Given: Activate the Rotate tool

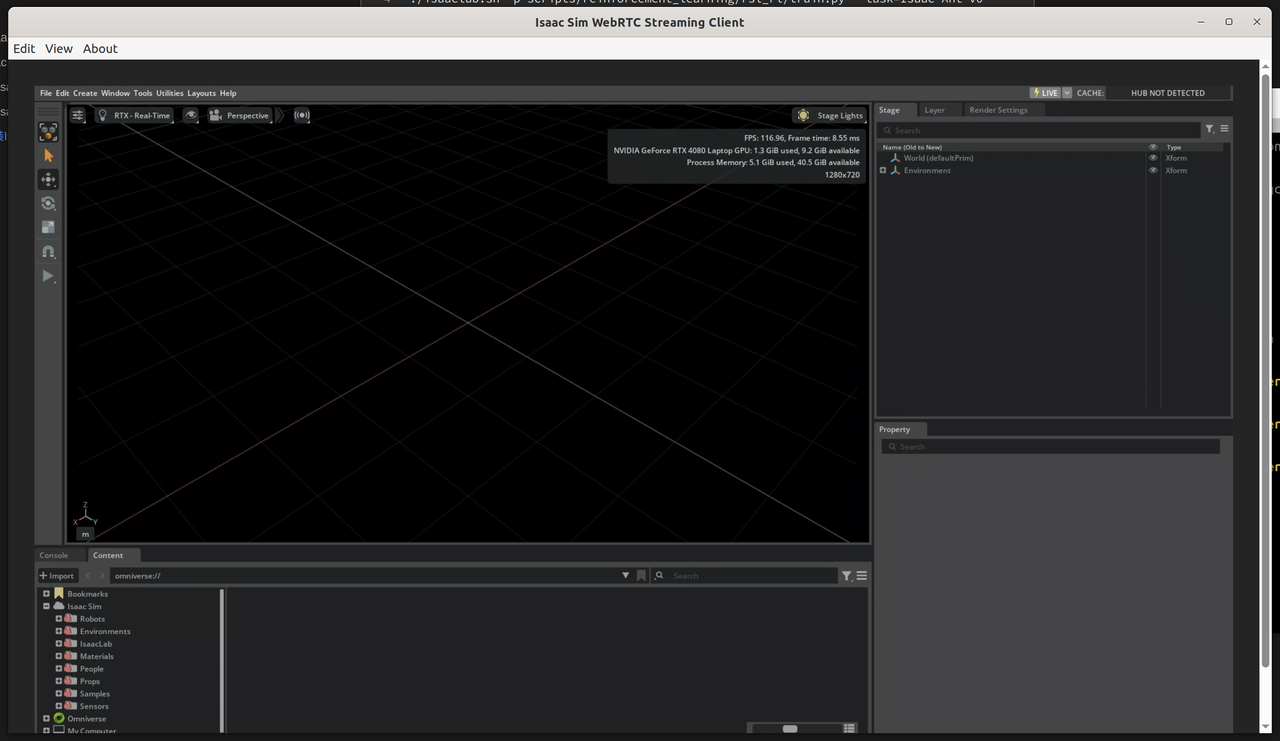Looking at the screenshot, I should [48, 204].
